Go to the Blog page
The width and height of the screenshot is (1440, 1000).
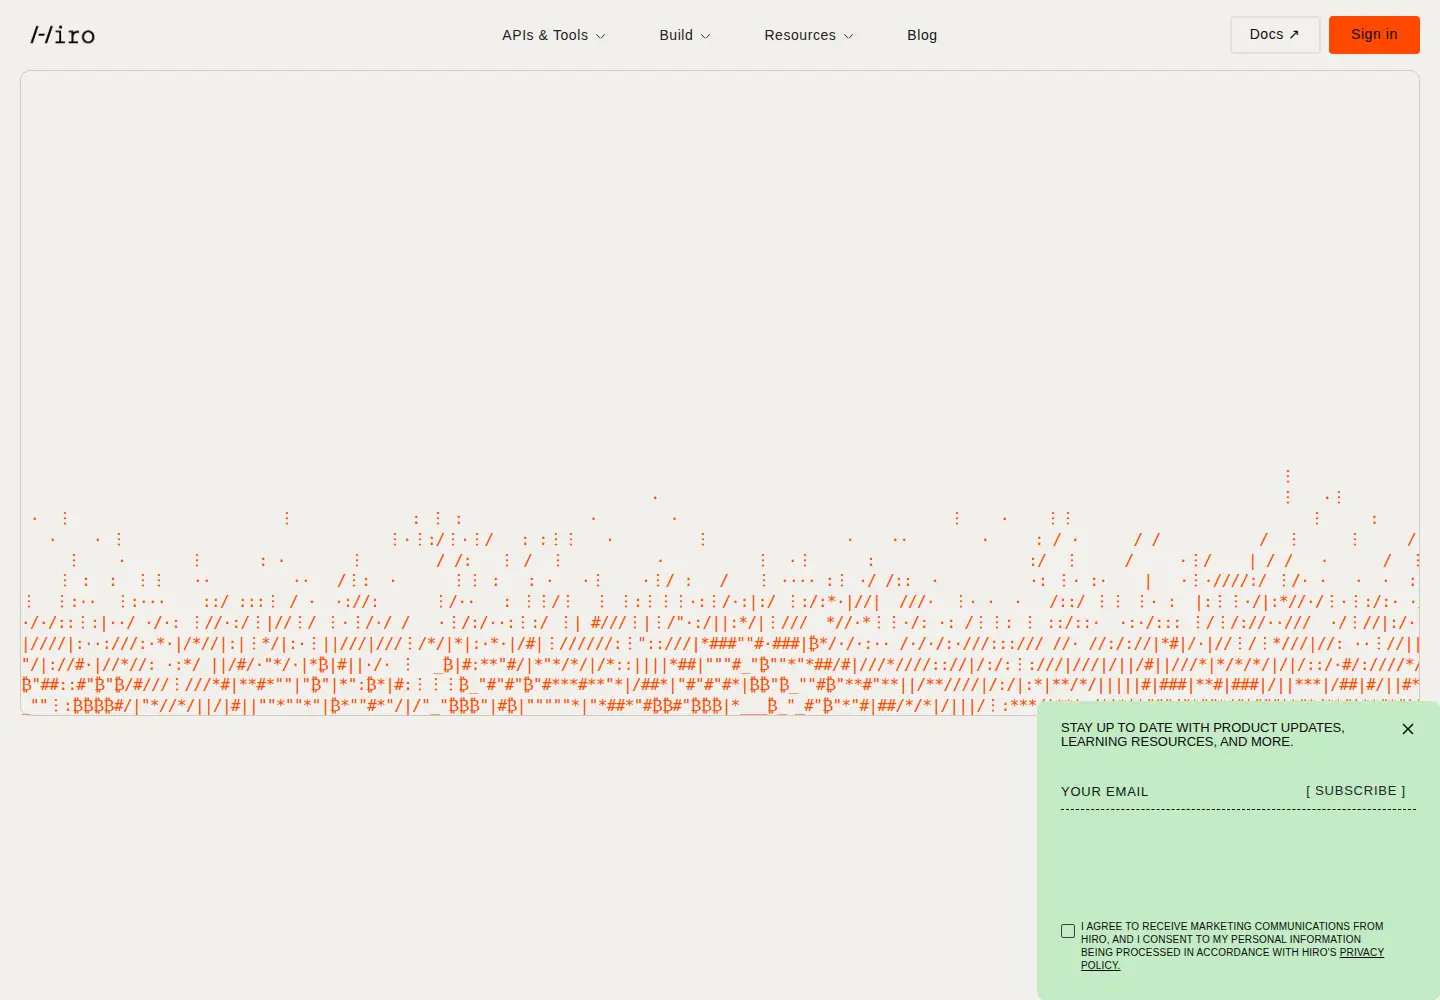[922, 35]
